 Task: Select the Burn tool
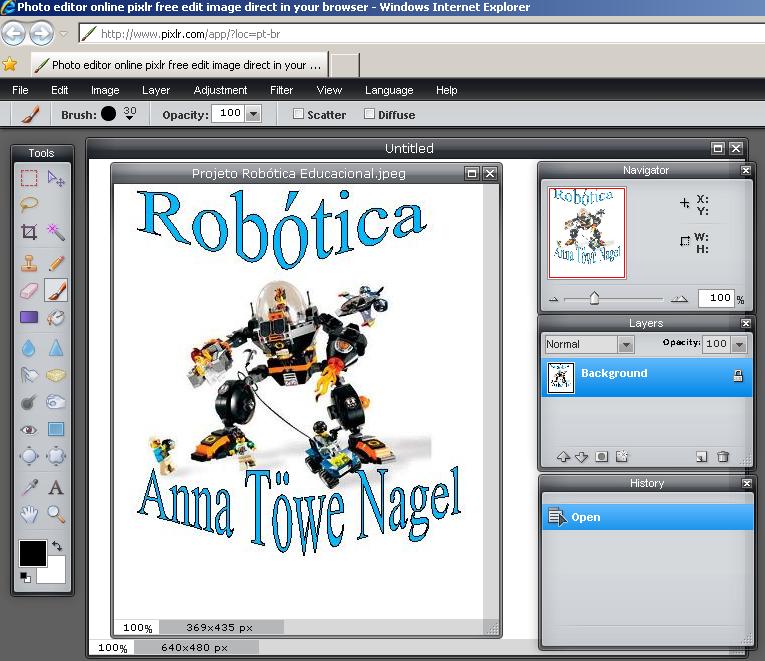pyautogui.click(x=29, y=402)
